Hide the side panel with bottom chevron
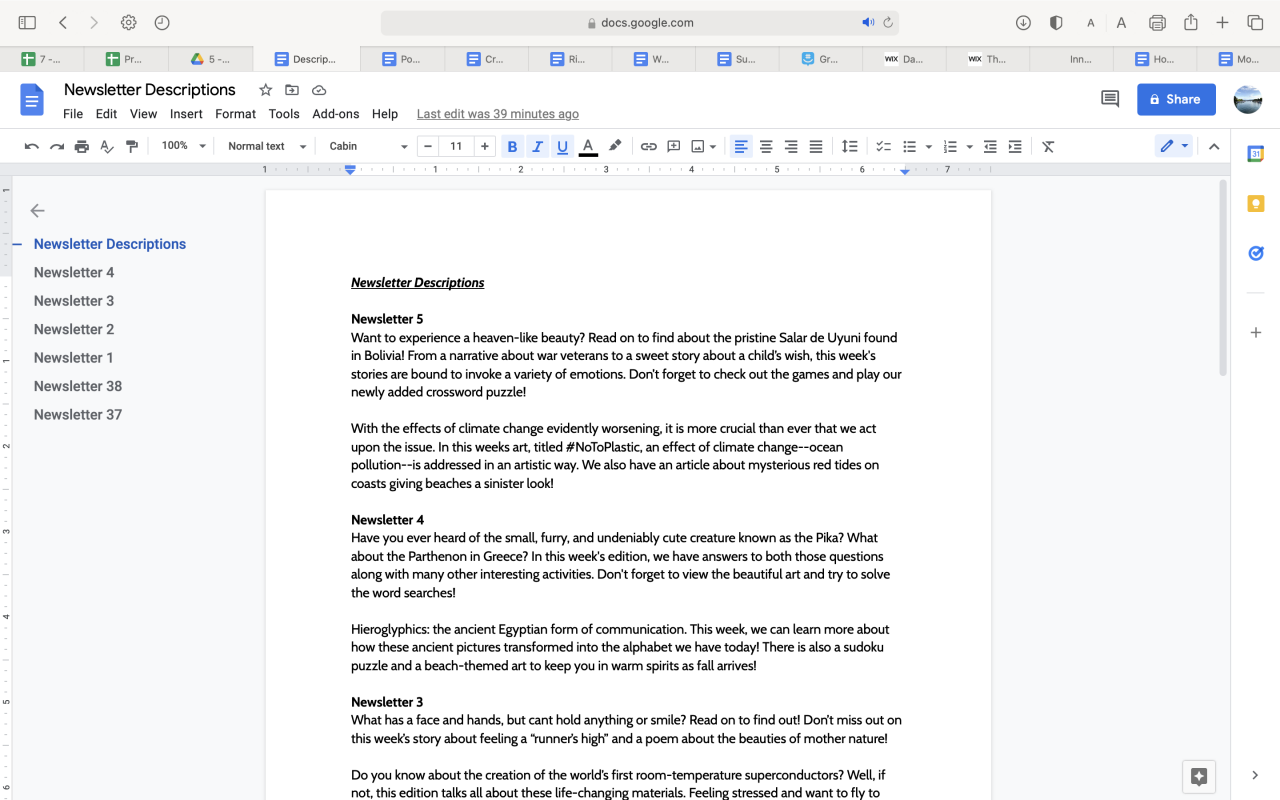Image resolution: width=1280 pixels, height=800 pixels. 1256,775
